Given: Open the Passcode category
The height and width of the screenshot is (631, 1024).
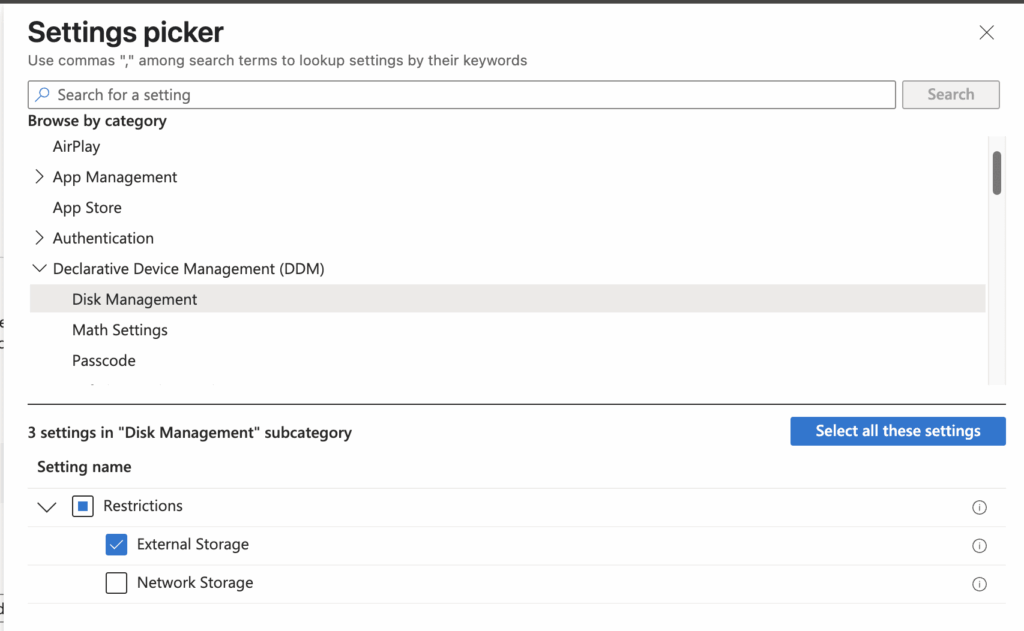Looking at the screenshot, I should (x=103, y=360).
